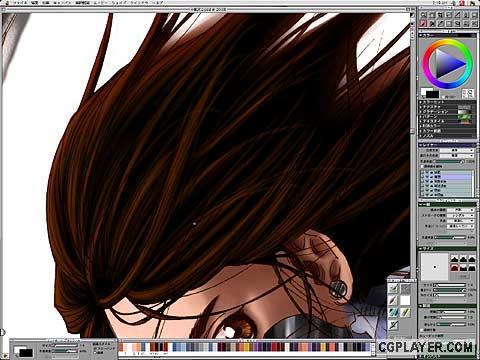Screen dimensions: 480x360
Task: Click the brown pencil icon in floating palette
Action: 393,300
